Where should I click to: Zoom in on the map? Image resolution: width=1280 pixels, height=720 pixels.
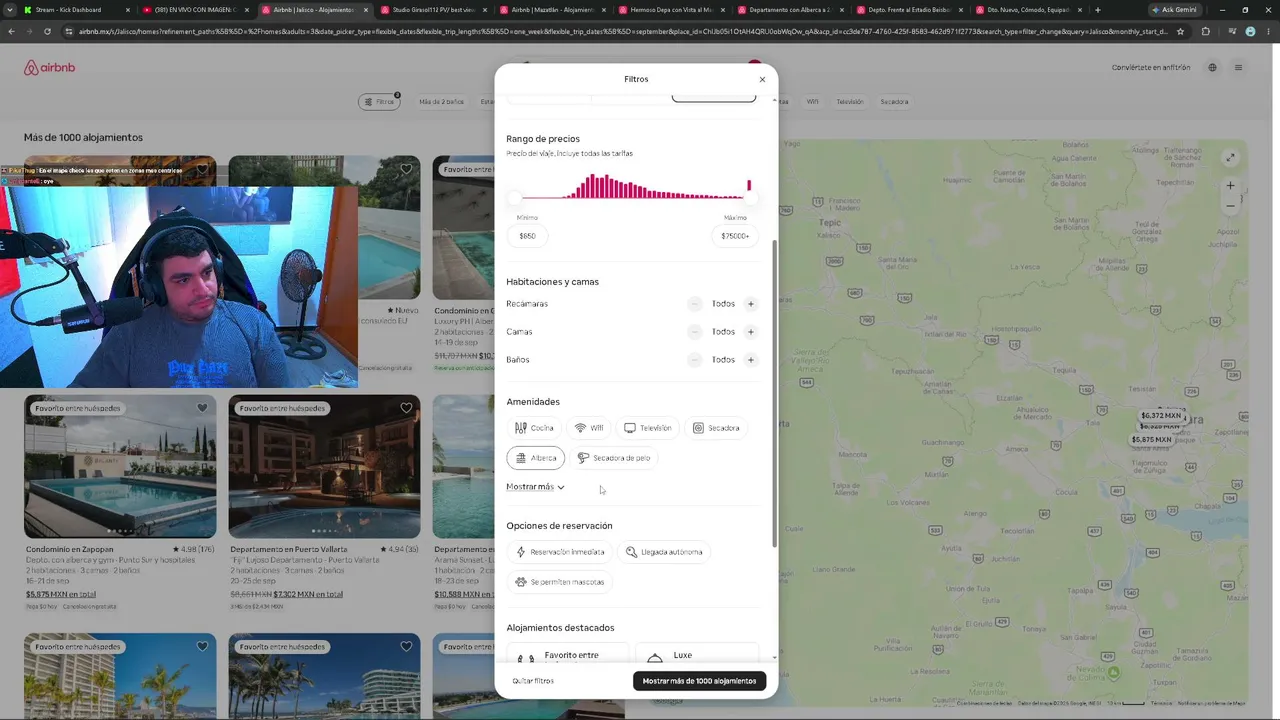tap(1230, 185)
